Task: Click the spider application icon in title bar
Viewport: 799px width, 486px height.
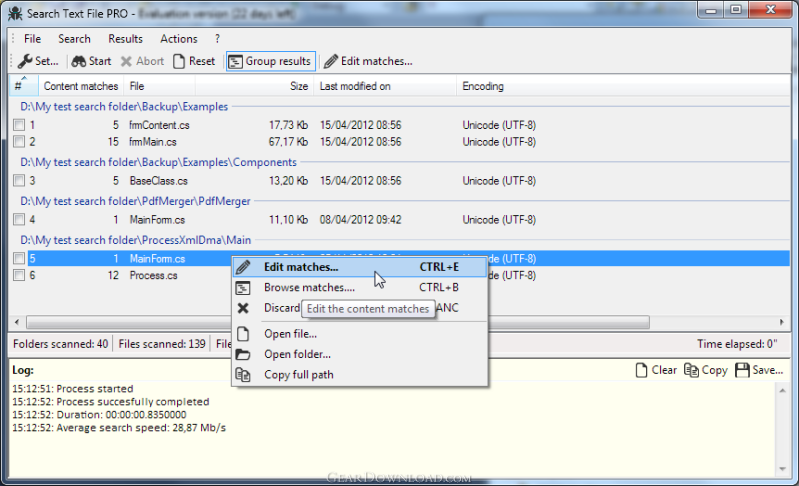Action: tap(15, 13)
